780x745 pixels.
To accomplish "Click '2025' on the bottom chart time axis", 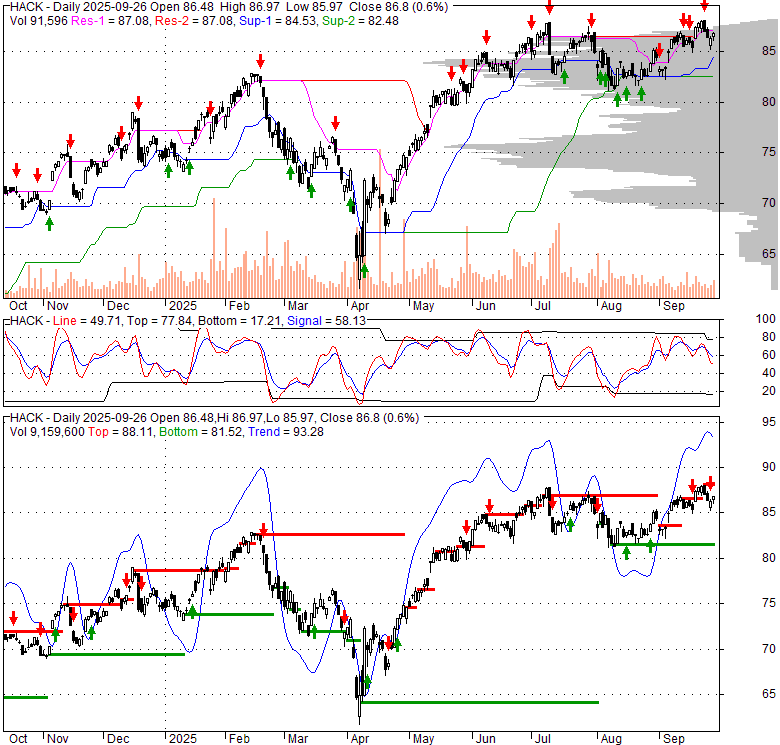I will (183, 739).
